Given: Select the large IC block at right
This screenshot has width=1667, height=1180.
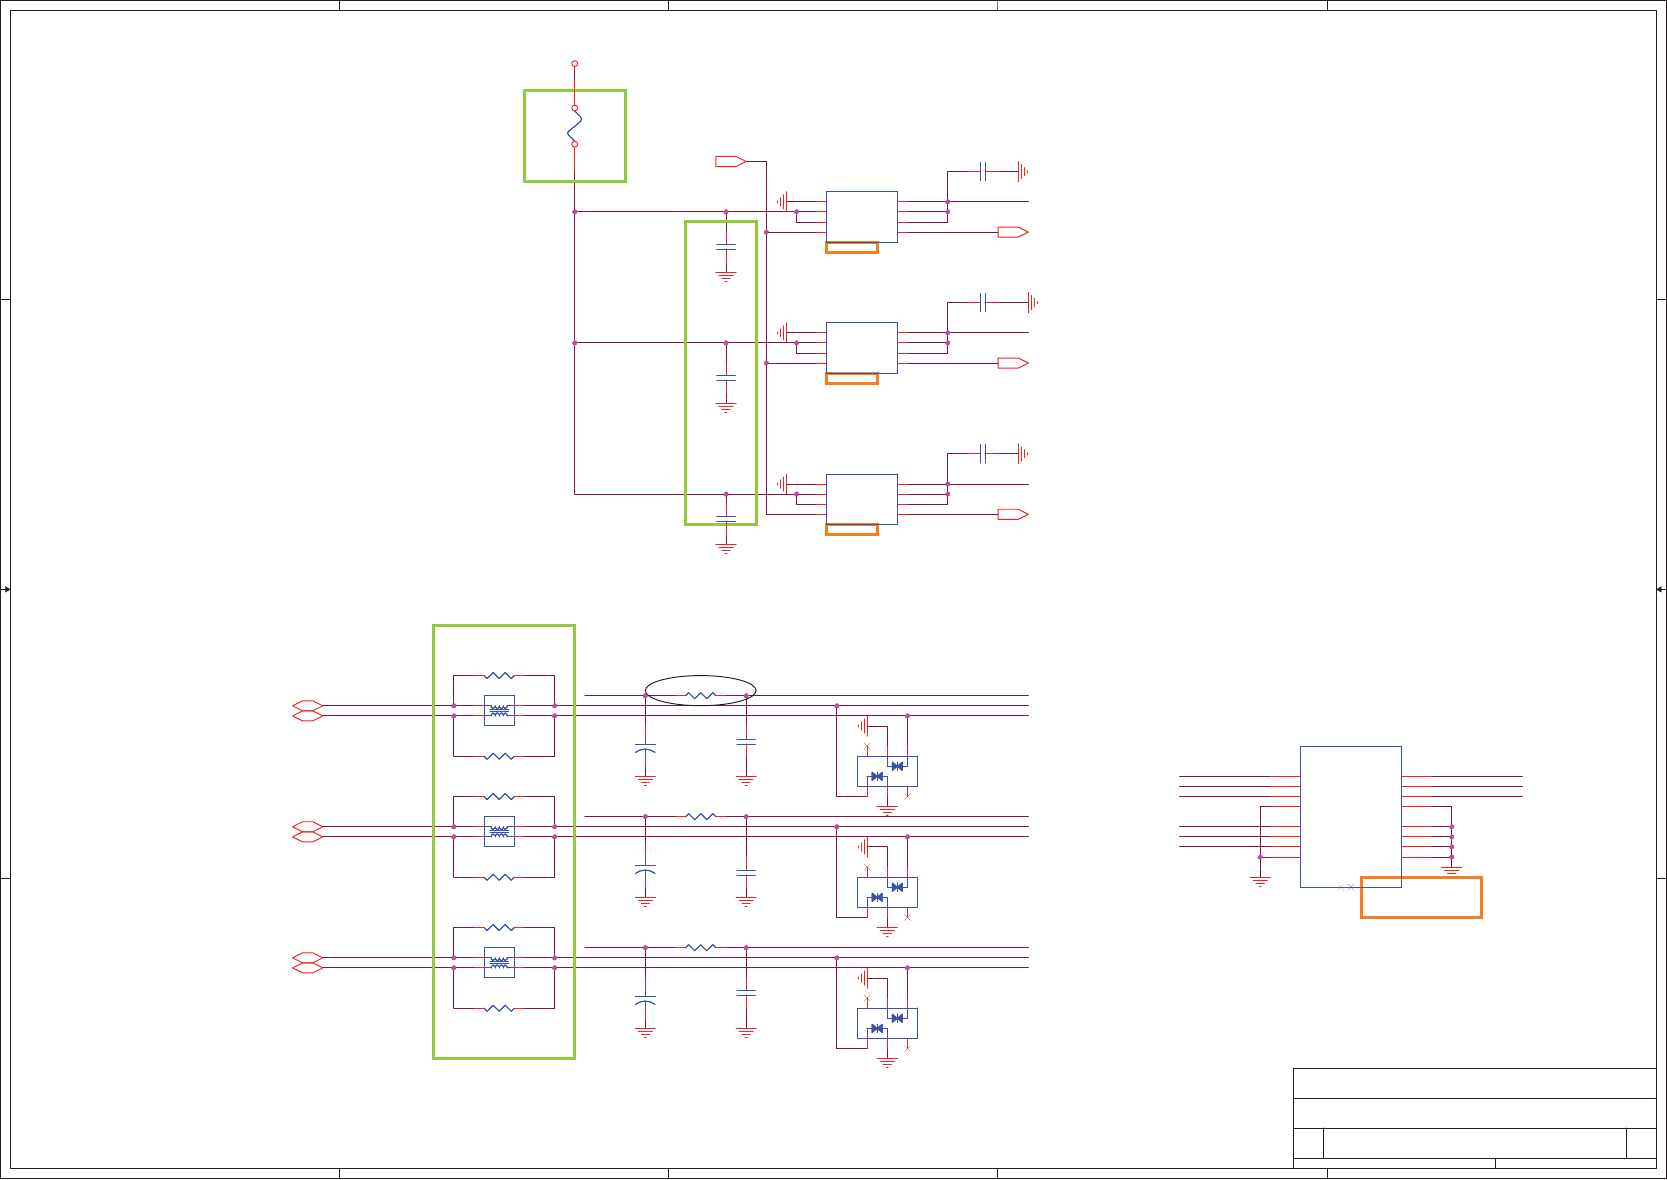Looking at the screenshot, I should pos(1351,817).
